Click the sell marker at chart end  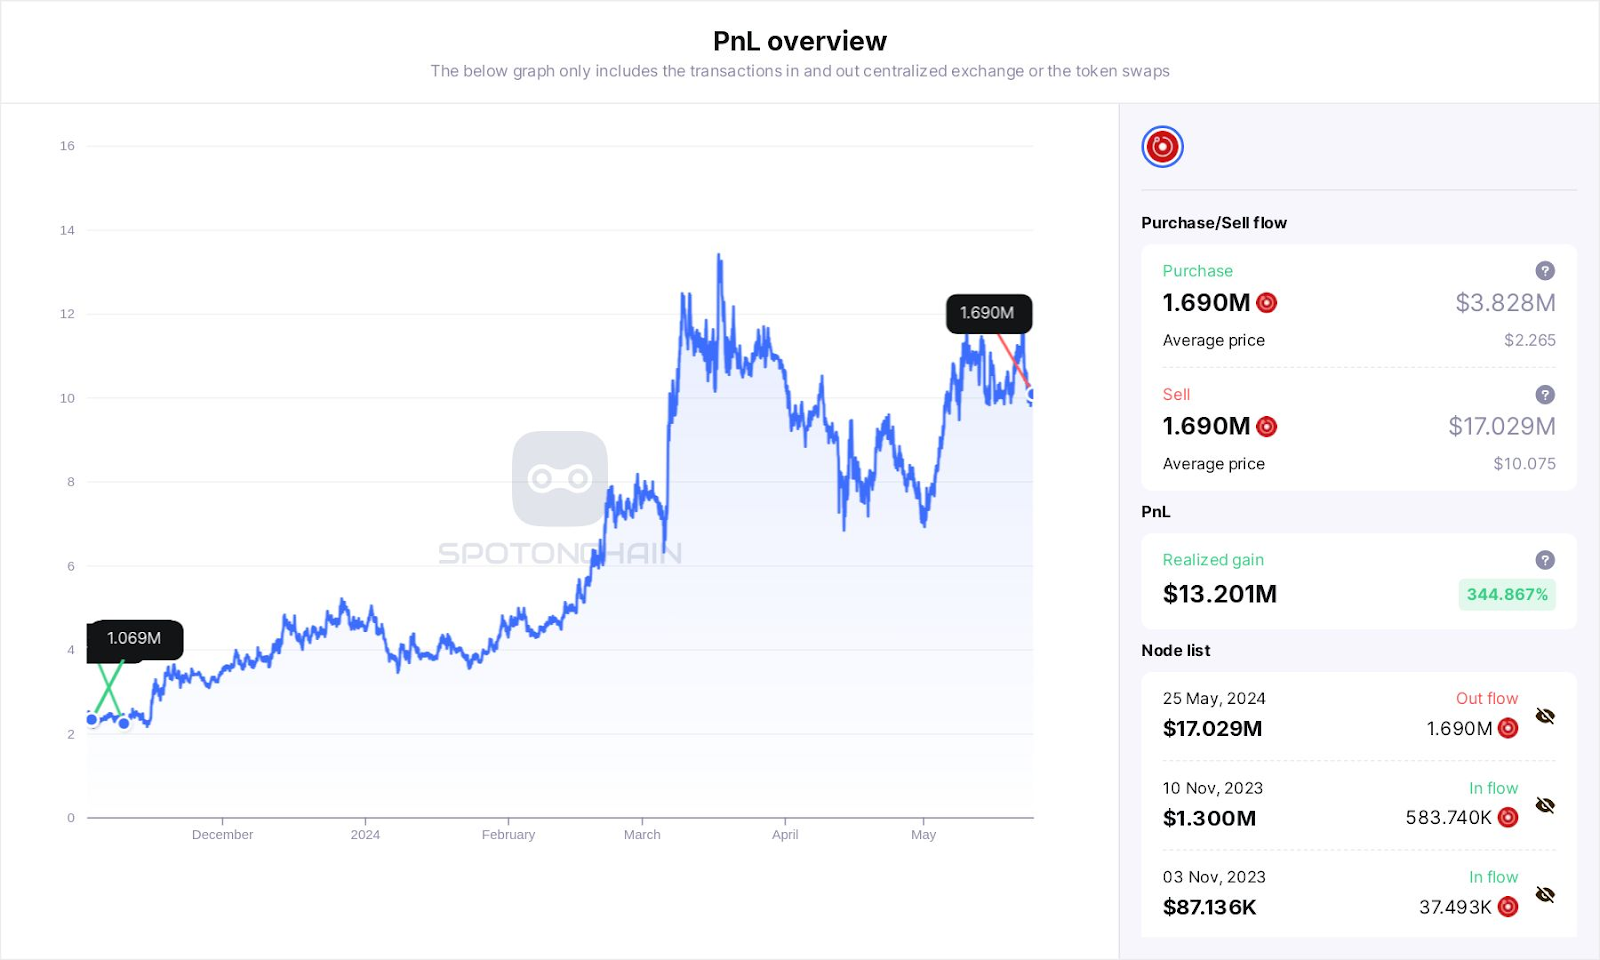[x=1031, y=394]
